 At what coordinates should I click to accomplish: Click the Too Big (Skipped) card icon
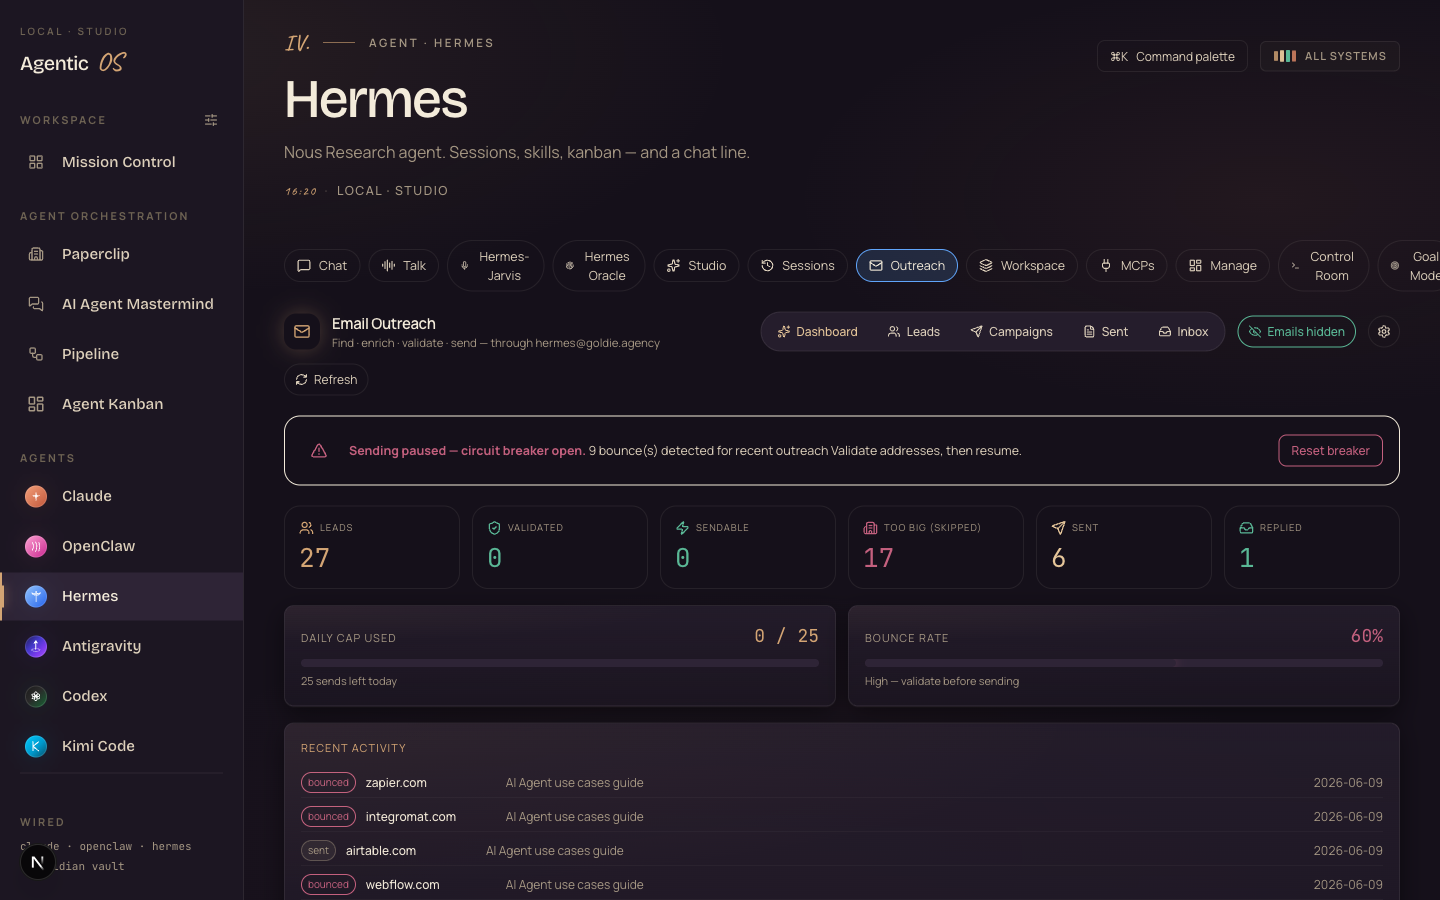pyautogui.click(x=870, y=528)
